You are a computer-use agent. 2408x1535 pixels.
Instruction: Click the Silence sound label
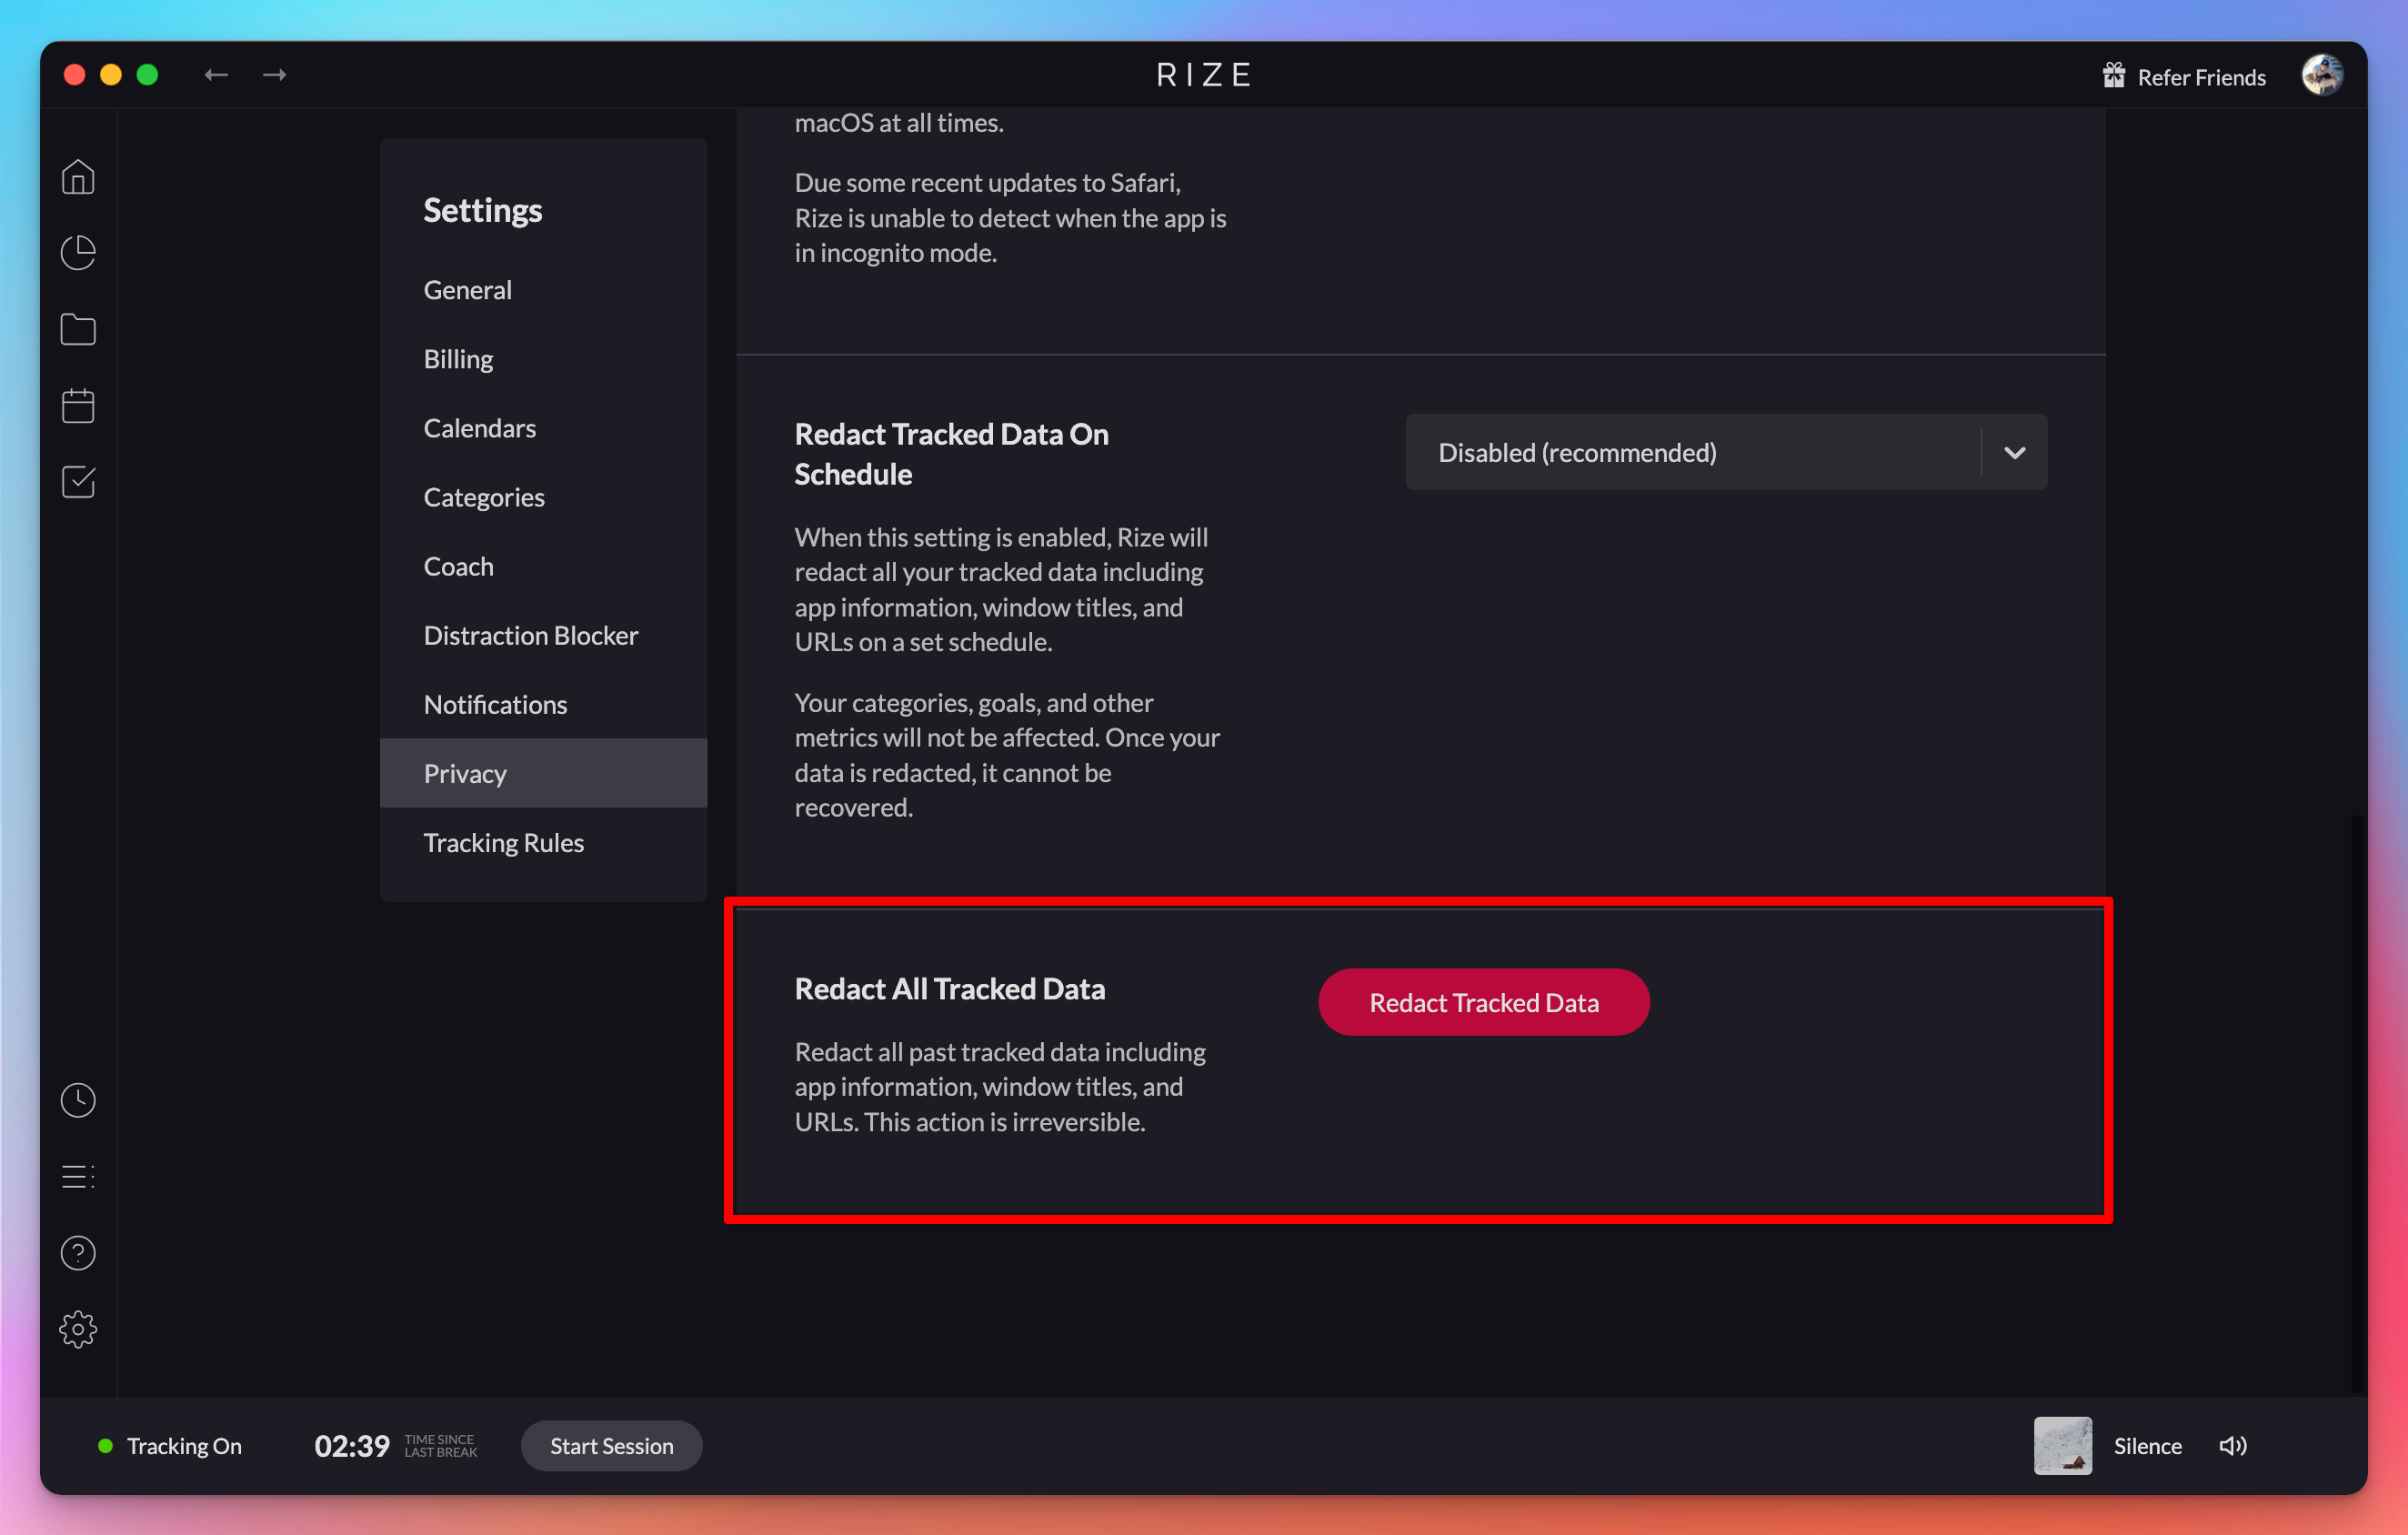2147,1445
